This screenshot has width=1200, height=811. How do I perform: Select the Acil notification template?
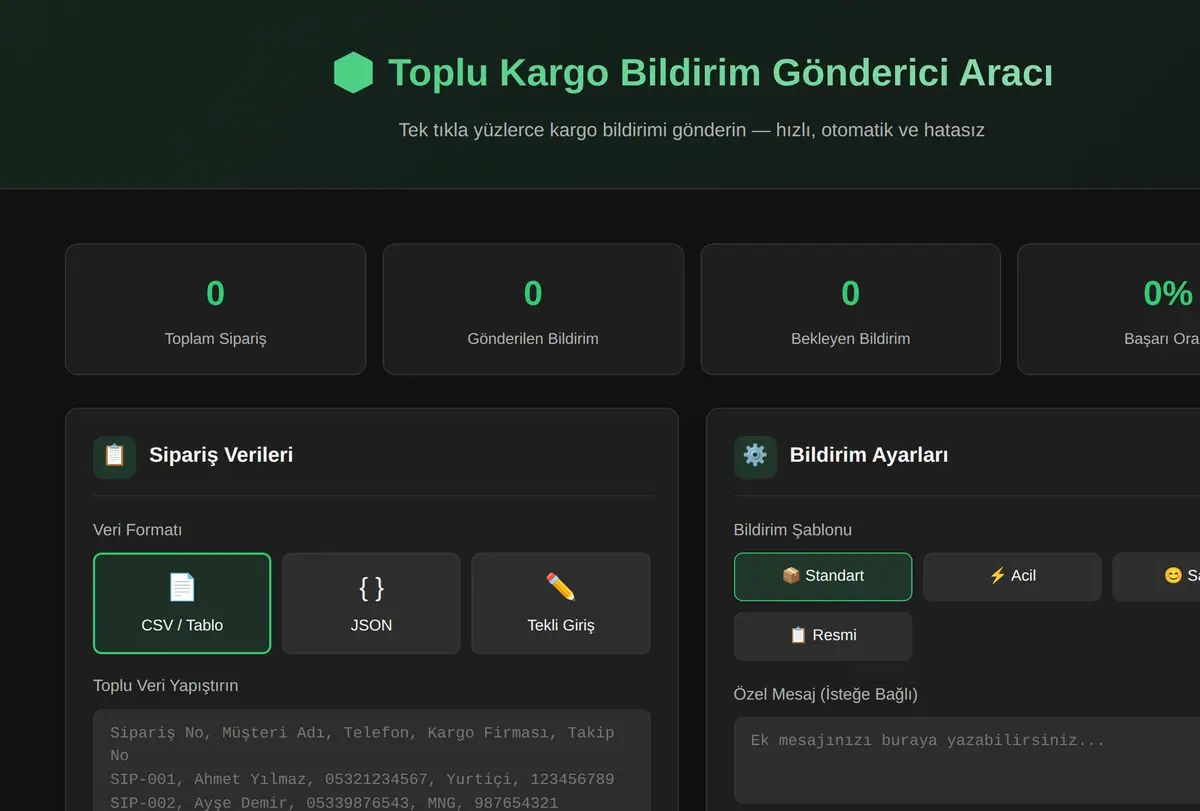point(1012,576)
